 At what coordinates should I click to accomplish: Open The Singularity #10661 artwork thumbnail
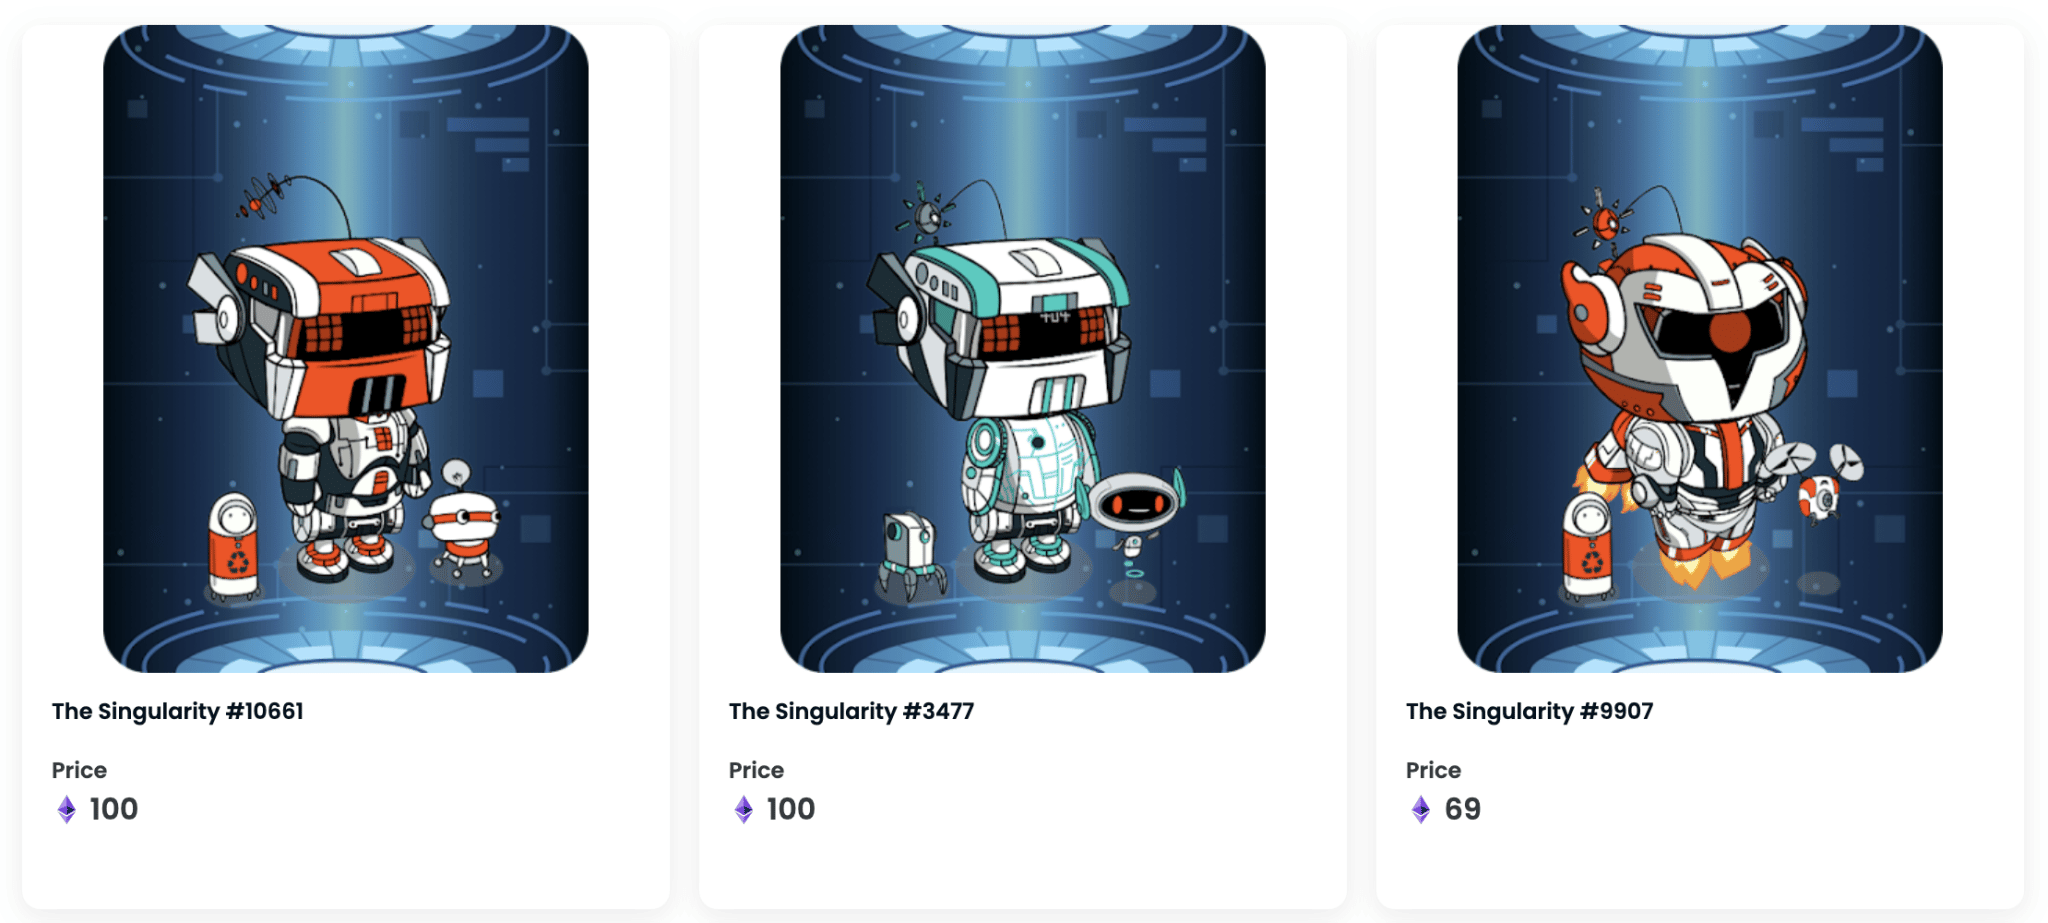click(x=345, y=348)
